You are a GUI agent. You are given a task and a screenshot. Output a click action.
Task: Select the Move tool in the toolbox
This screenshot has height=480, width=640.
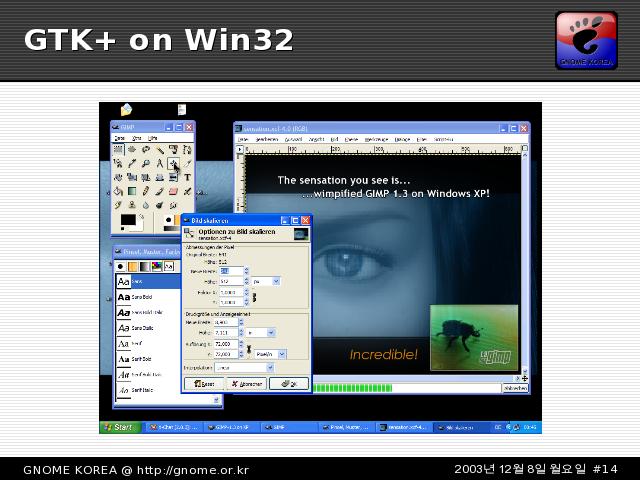(173, 164)
